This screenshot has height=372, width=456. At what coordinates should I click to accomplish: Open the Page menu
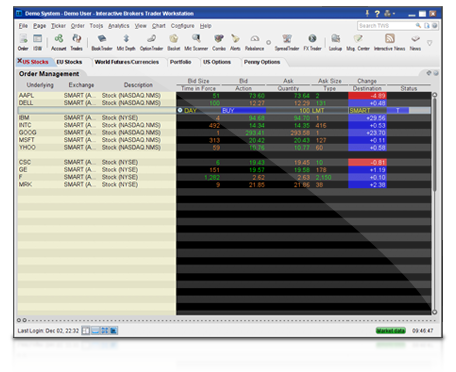coord(39,26)
